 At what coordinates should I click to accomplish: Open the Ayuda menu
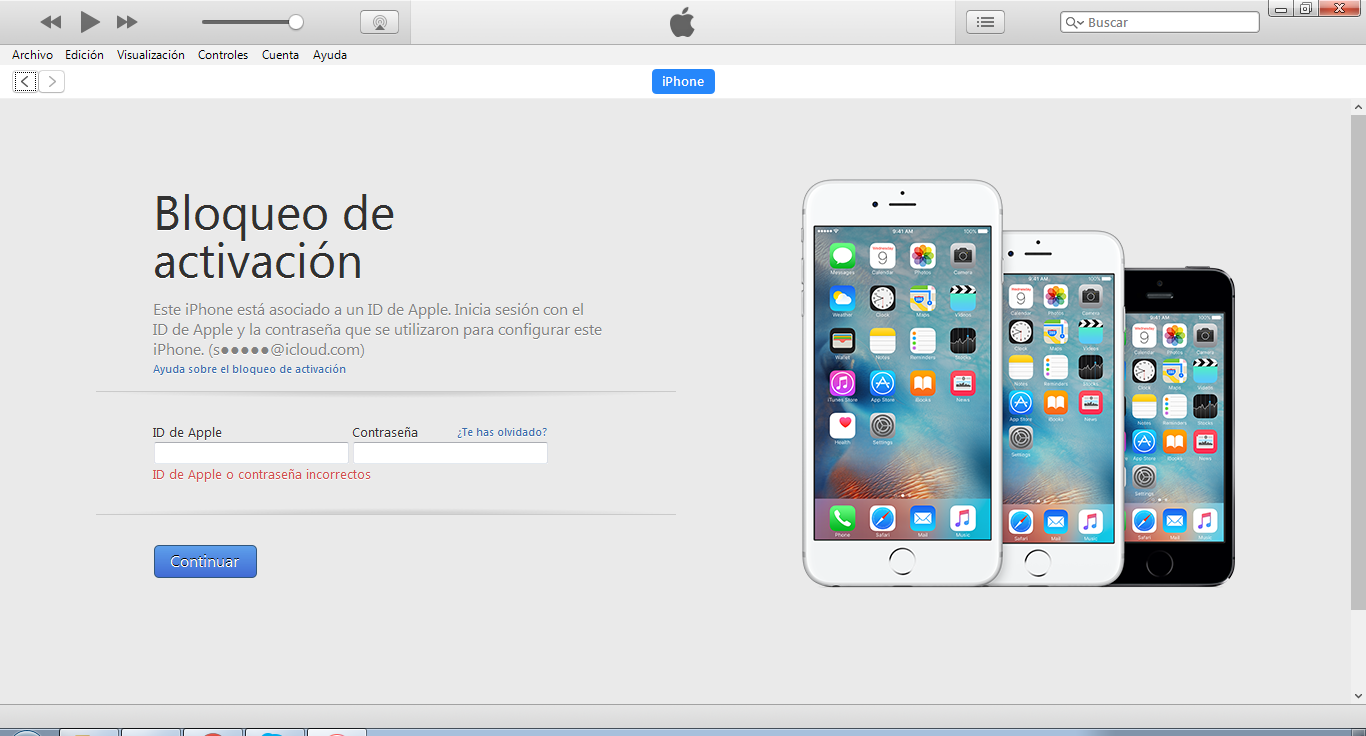[x=330, y=55]
